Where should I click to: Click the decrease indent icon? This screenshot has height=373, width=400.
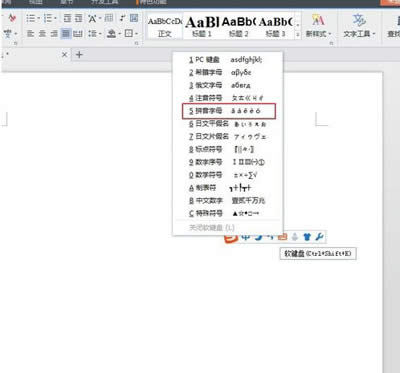[67, 18]
